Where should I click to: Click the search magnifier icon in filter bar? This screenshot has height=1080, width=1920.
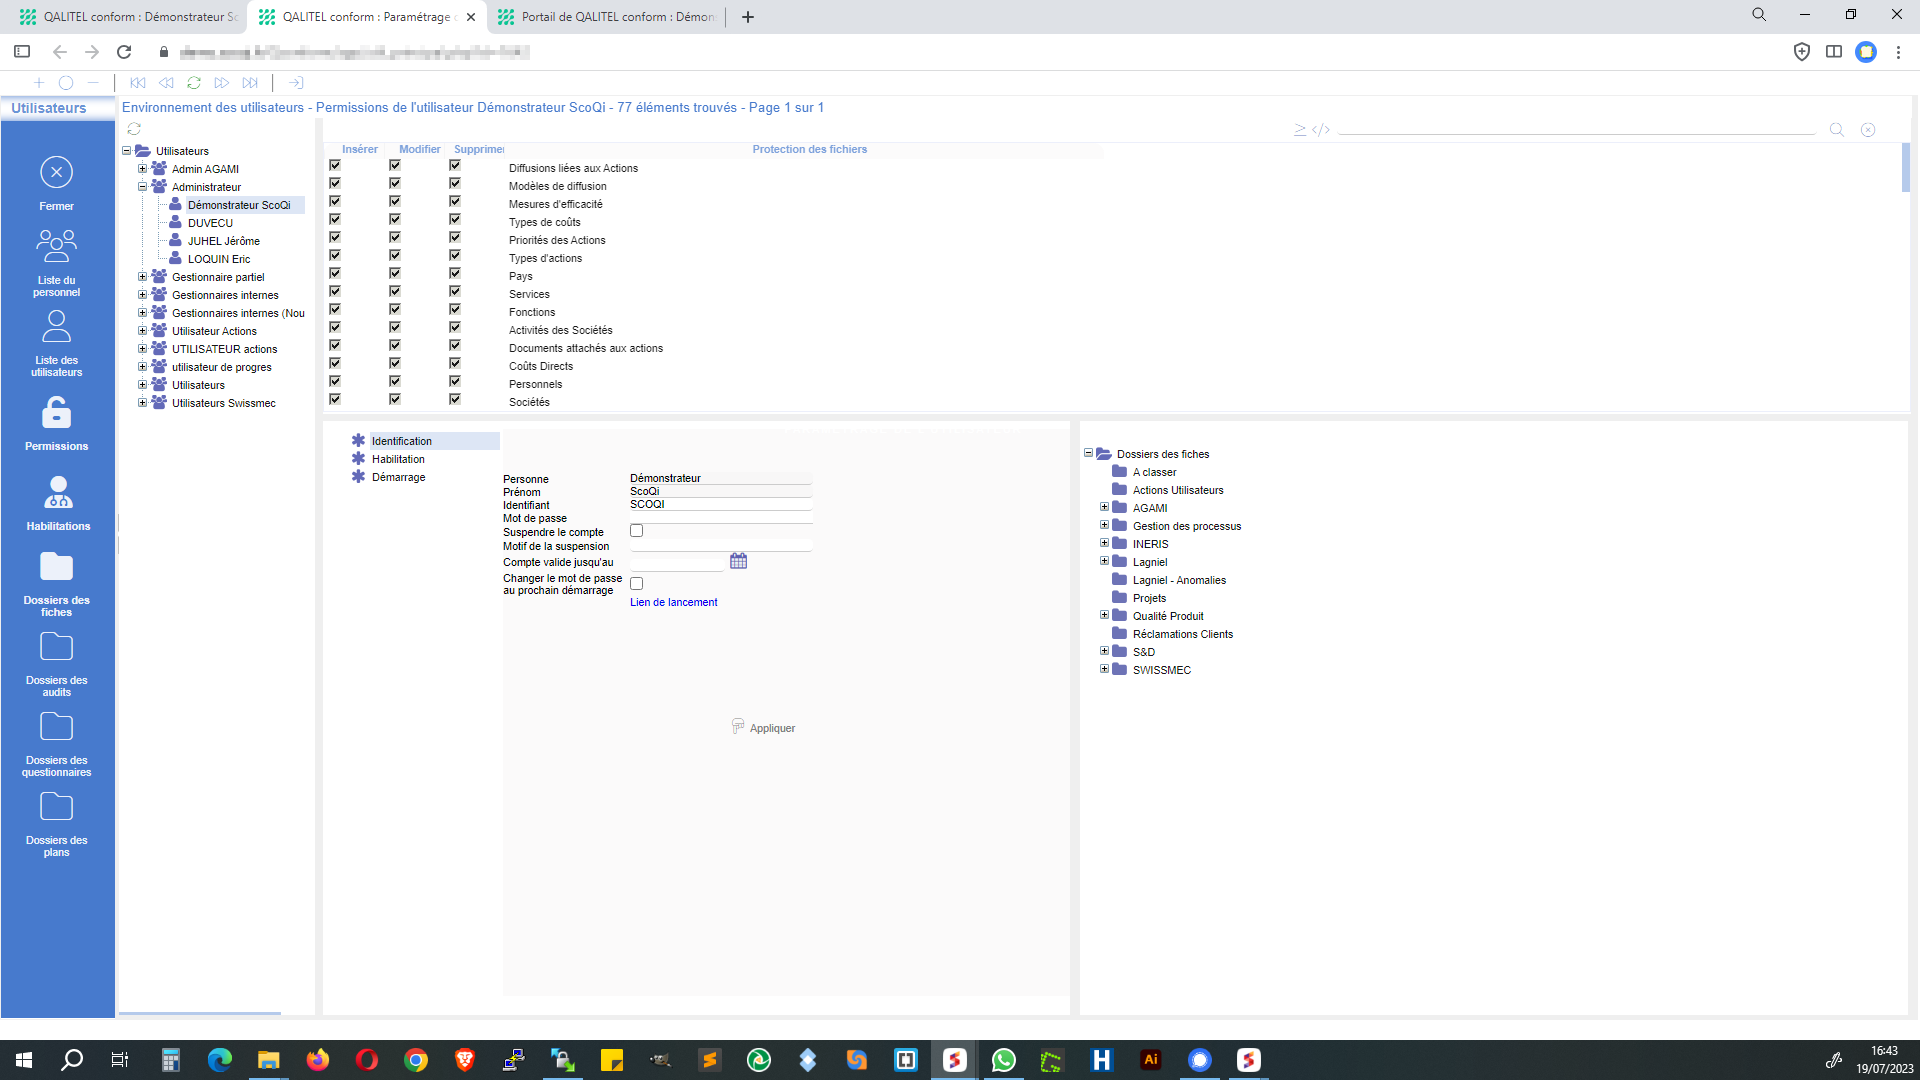coord(1836,130)
